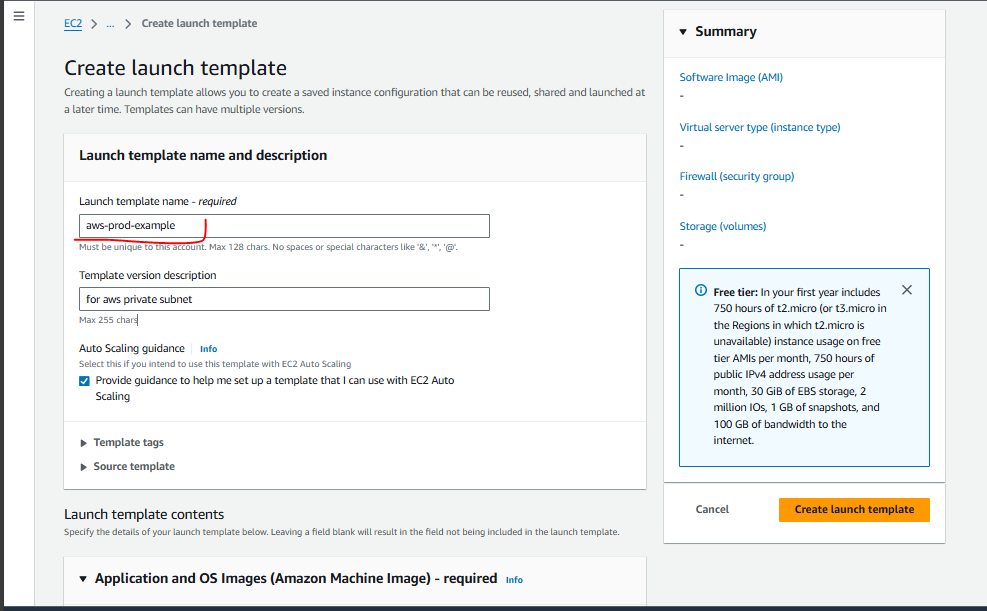Collapse the Summary panel arrow

pos(683,32)
